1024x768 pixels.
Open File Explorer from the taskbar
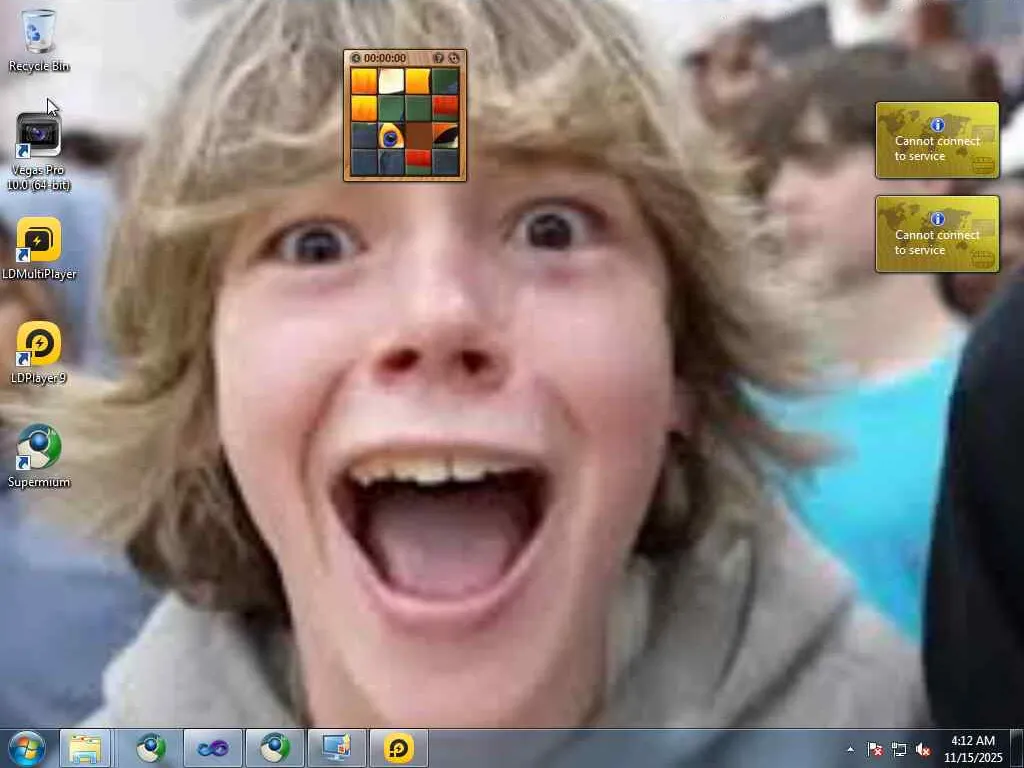pos(86,748)
